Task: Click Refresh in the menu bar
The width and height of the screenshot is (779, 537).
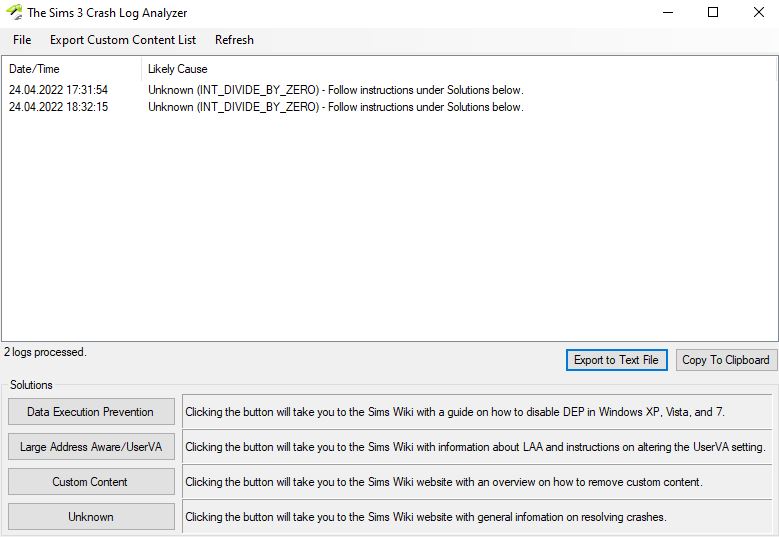Action: (234, 40)
